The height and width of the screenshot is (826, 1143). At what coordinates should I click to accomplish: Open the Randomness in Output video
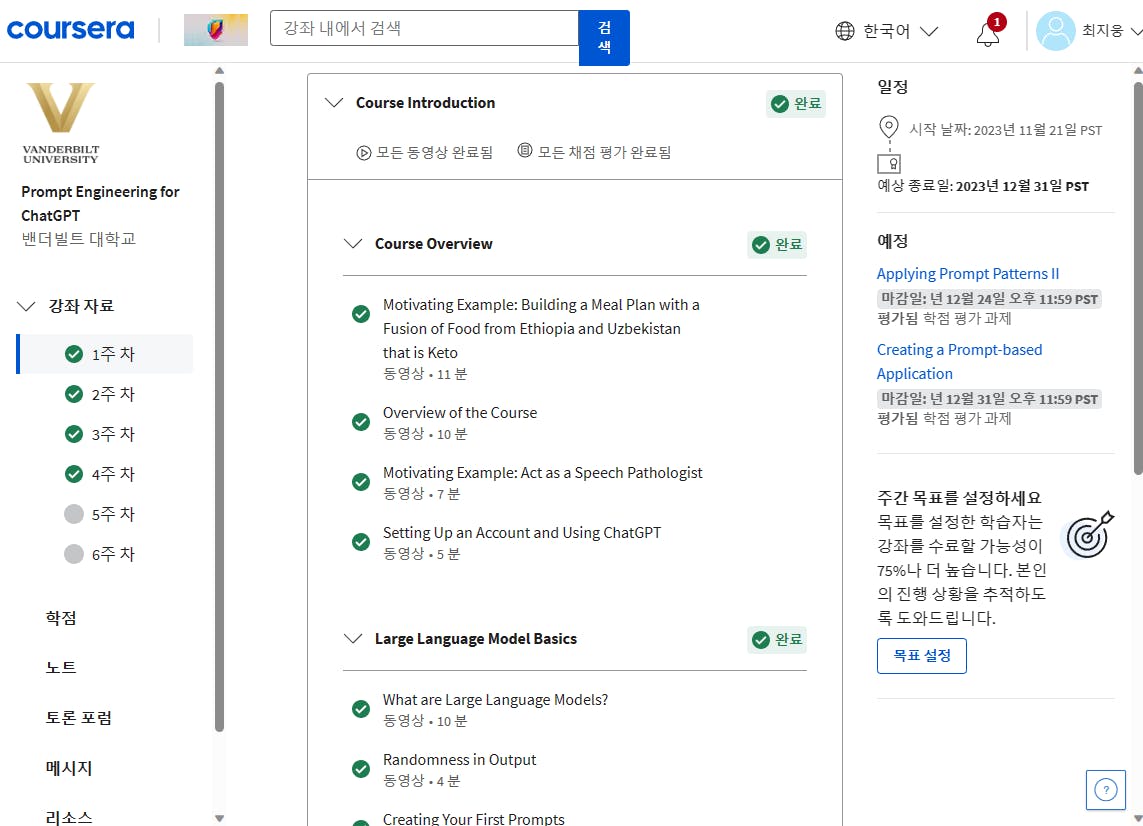(x=459, y=760)
